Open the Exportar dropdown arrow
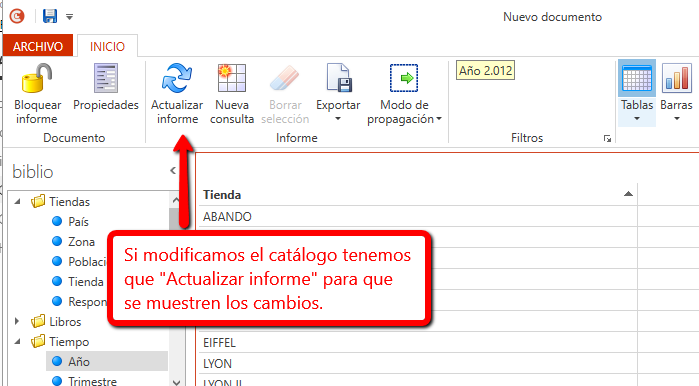Viewport: 699px width, 386px height. point(338,119)
